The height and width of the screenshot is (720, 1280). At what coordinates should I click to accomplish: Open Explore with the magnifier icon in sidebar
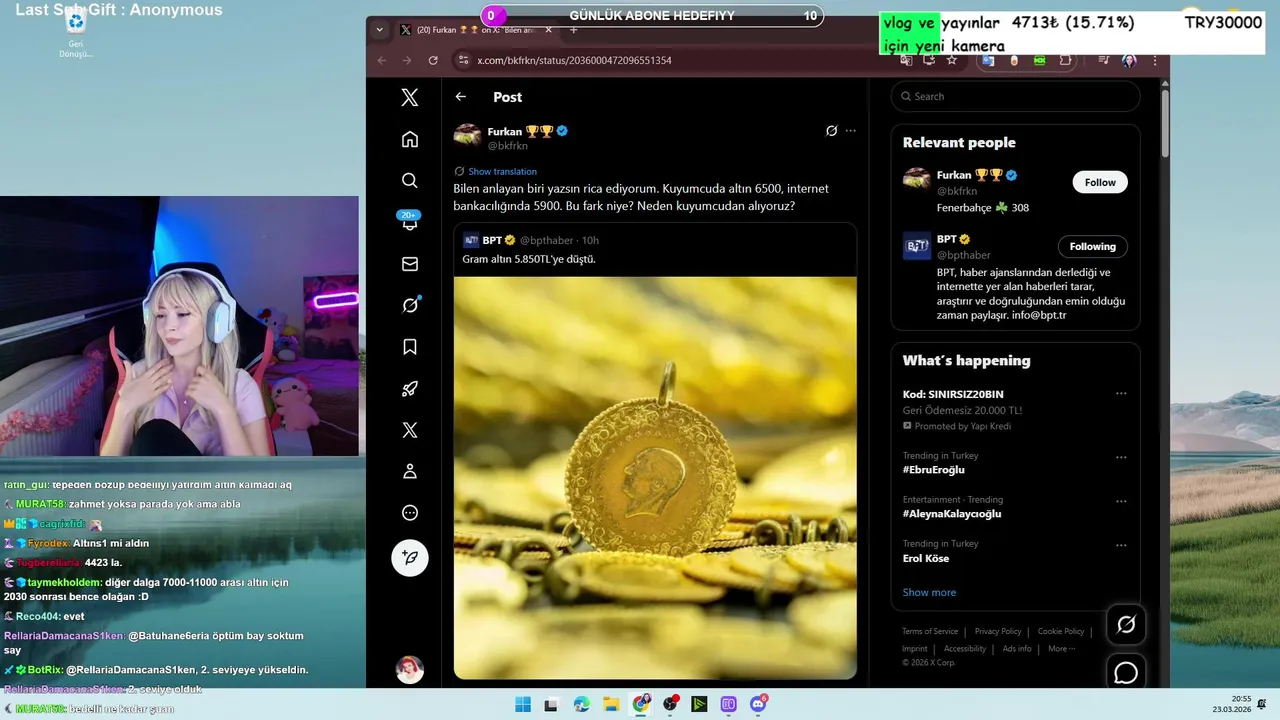pos(410,181)
